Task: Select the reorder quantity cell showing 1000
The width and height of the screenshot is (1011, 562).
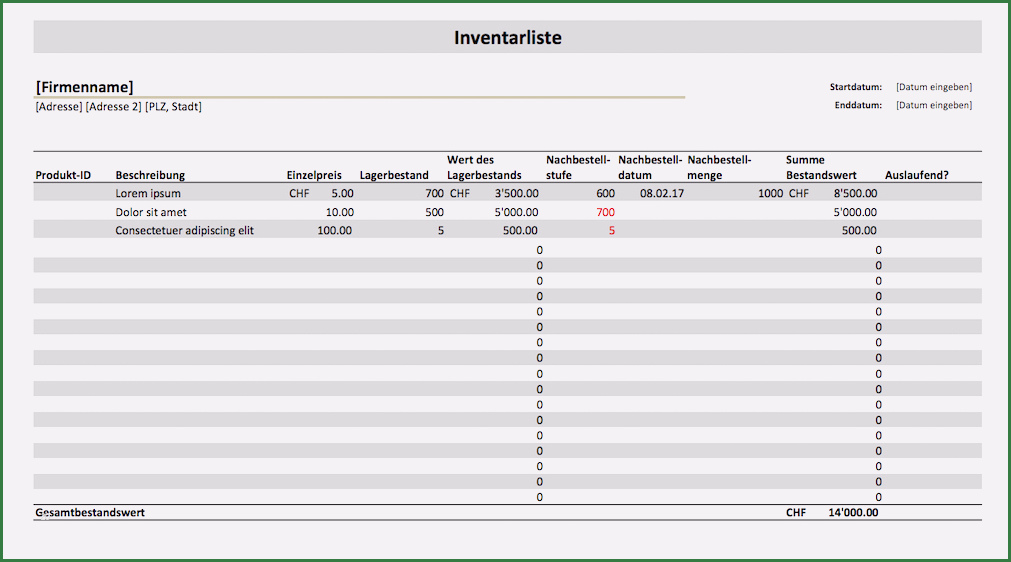Action: 770,193
